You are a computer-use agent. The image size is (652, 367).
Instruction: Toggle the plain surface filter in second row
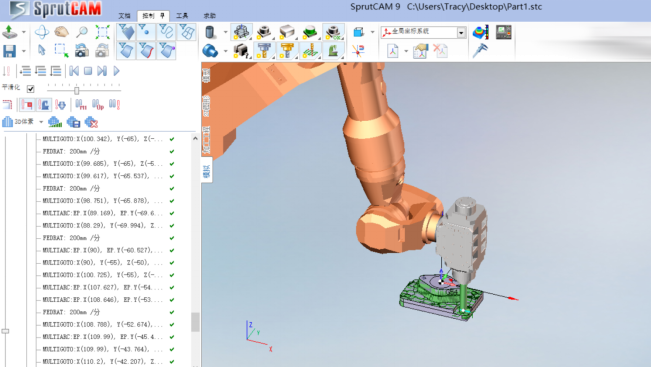point(126,51)
